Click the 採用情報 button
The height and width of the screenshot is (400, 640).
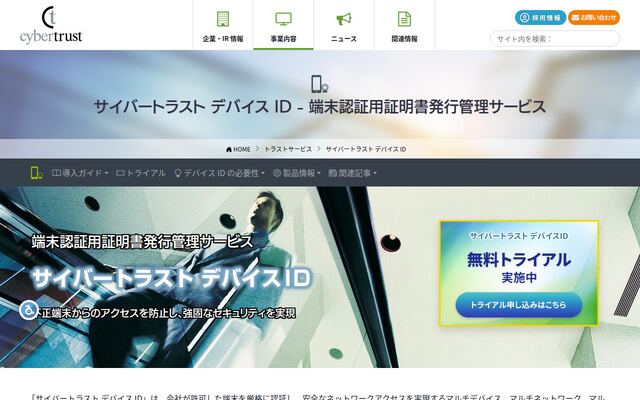pos(540,18)
